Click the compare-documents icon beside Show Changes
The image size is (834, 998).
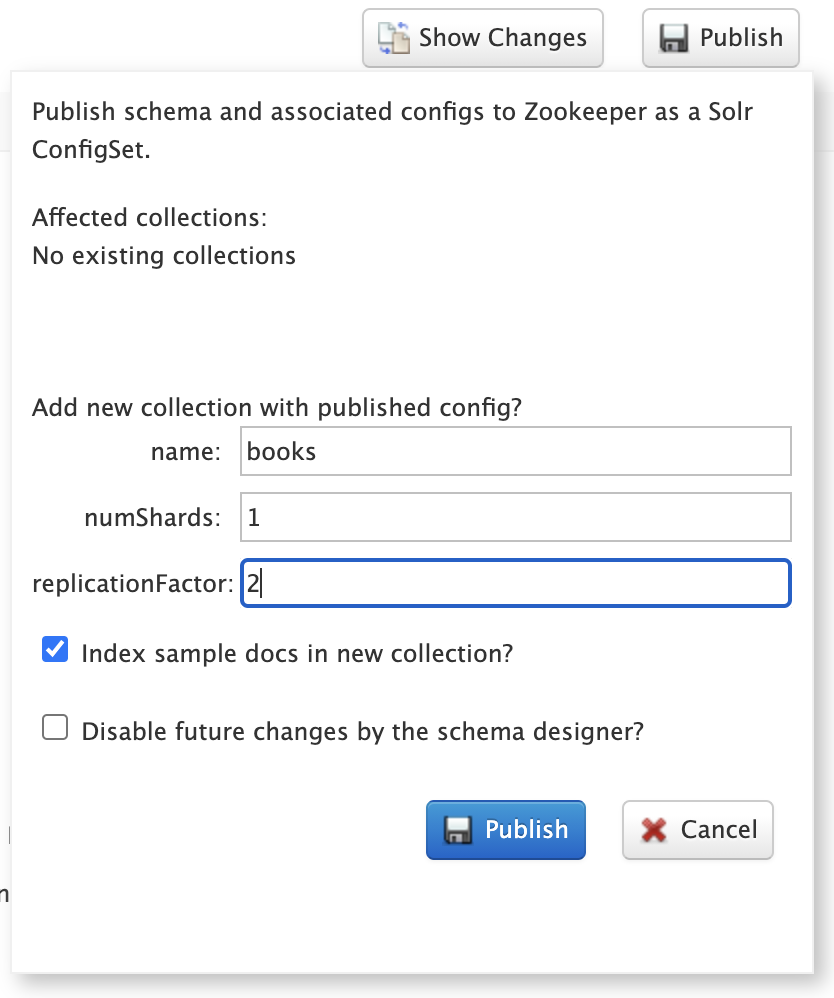click(394, 39)
